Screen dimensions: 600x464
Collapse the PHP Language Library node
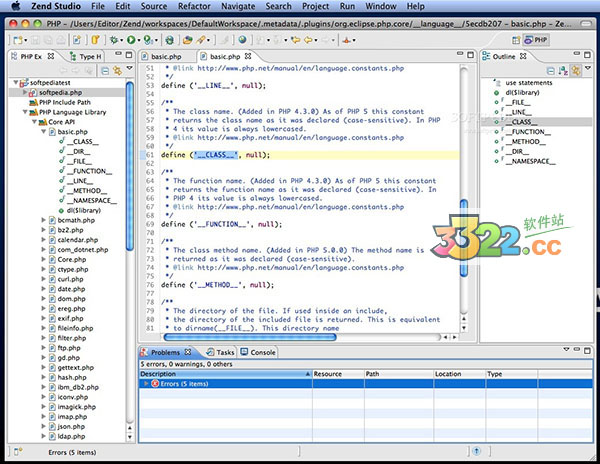[25, 112]
